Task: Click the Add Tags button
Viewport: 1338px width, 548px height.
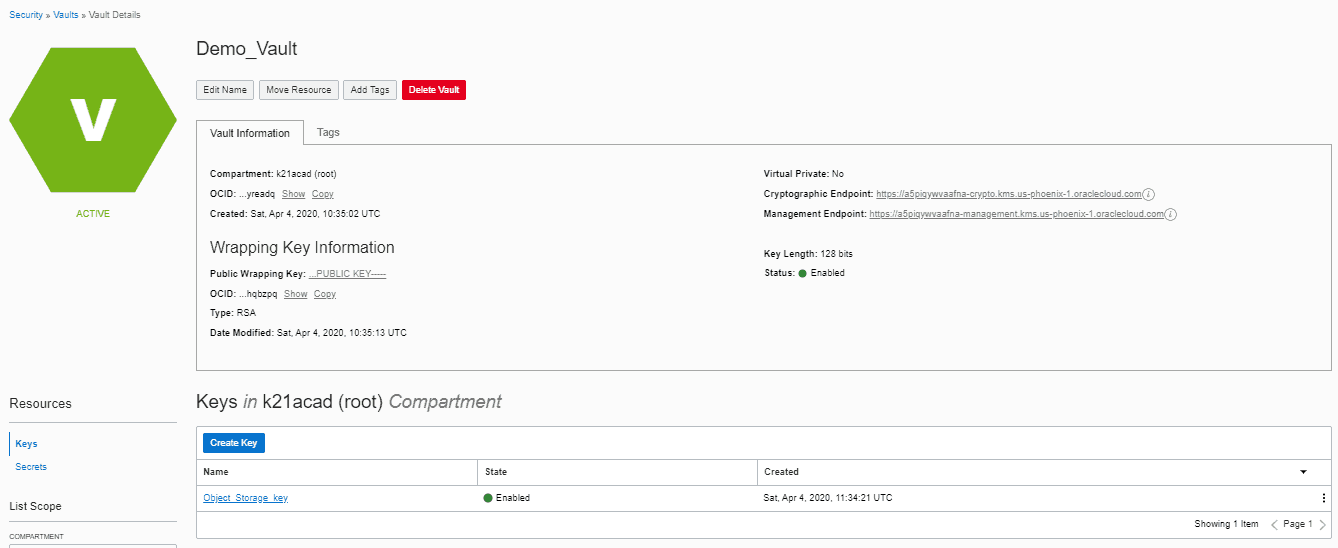Action: [370, 90]
